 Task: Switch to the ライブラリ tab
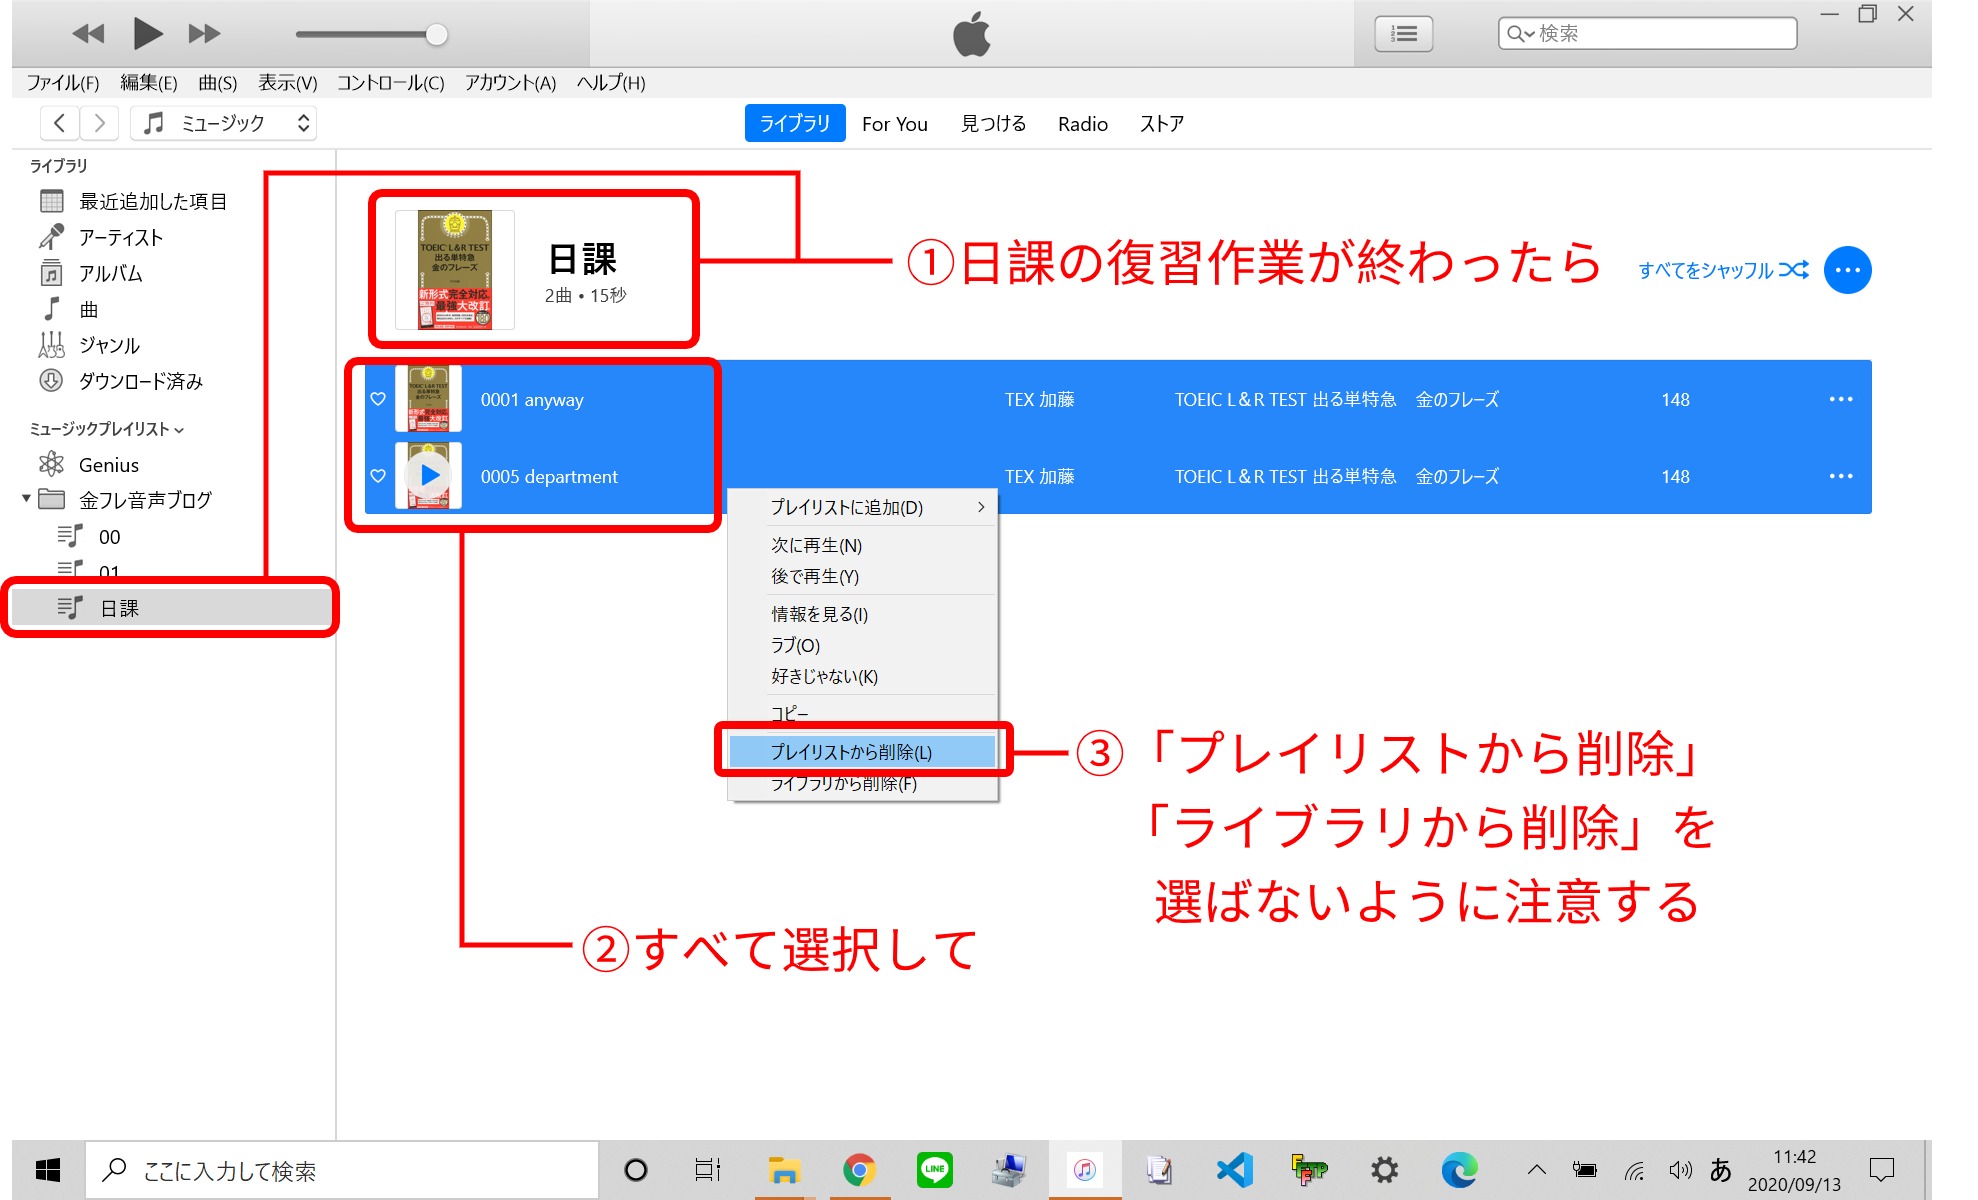click(795, 123)
